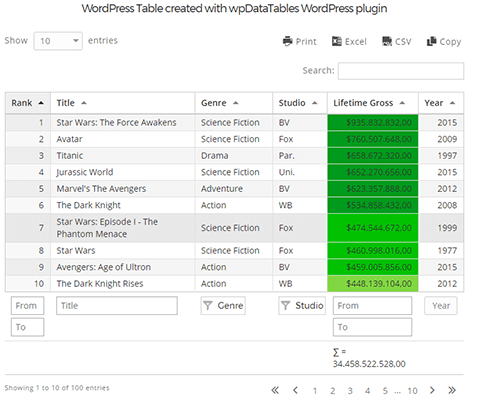Select pagination page 1
Image resolution: width=480 pixels, height=400 pixels.
pos(315,391)
